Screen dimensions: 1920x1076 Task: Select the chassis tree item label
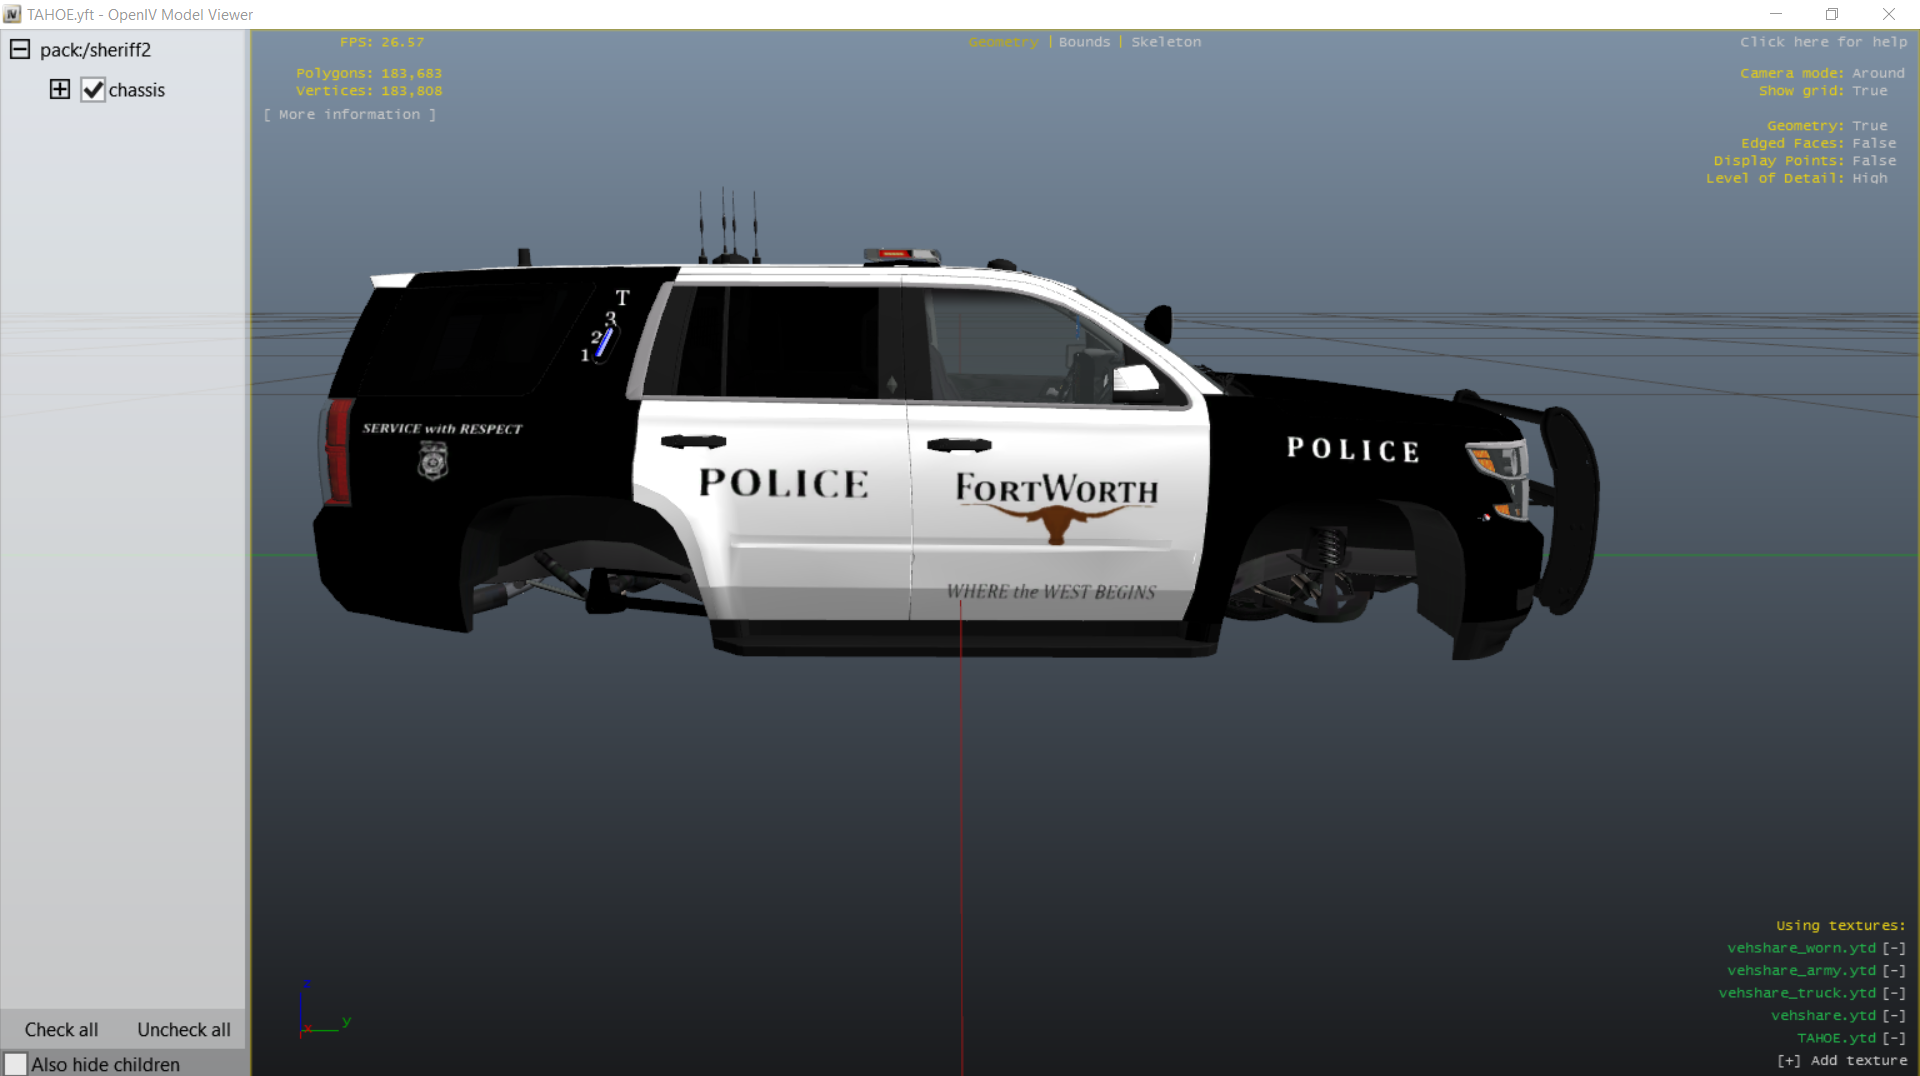pos(137,90)
